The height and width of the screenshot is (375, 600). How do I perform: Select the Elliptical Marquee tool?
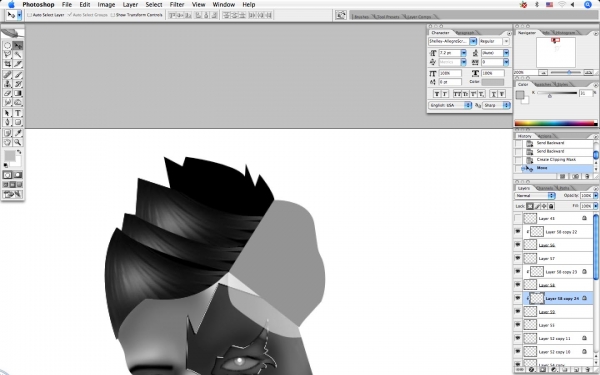click(x=7, y=46)
